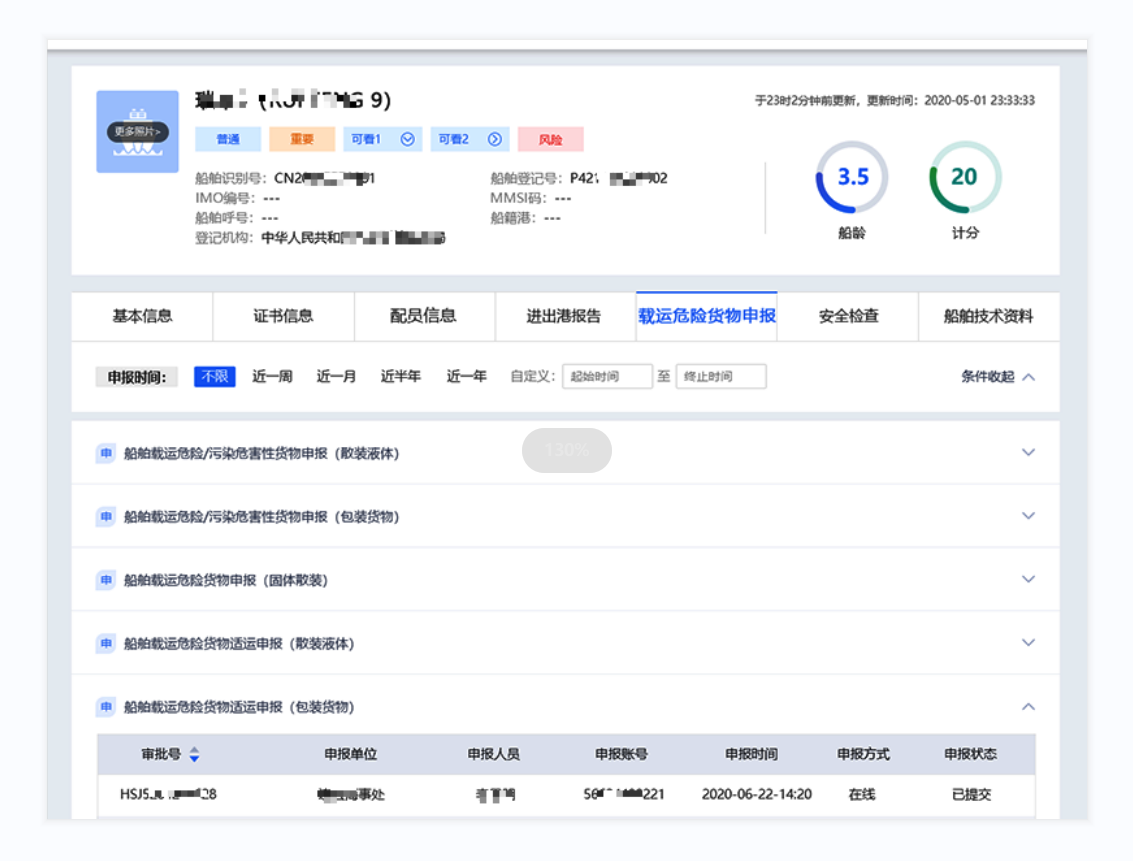Open the 安全检查 tab
The height and width of the screenshot is (861, 1133).
(x=848, y=316)
